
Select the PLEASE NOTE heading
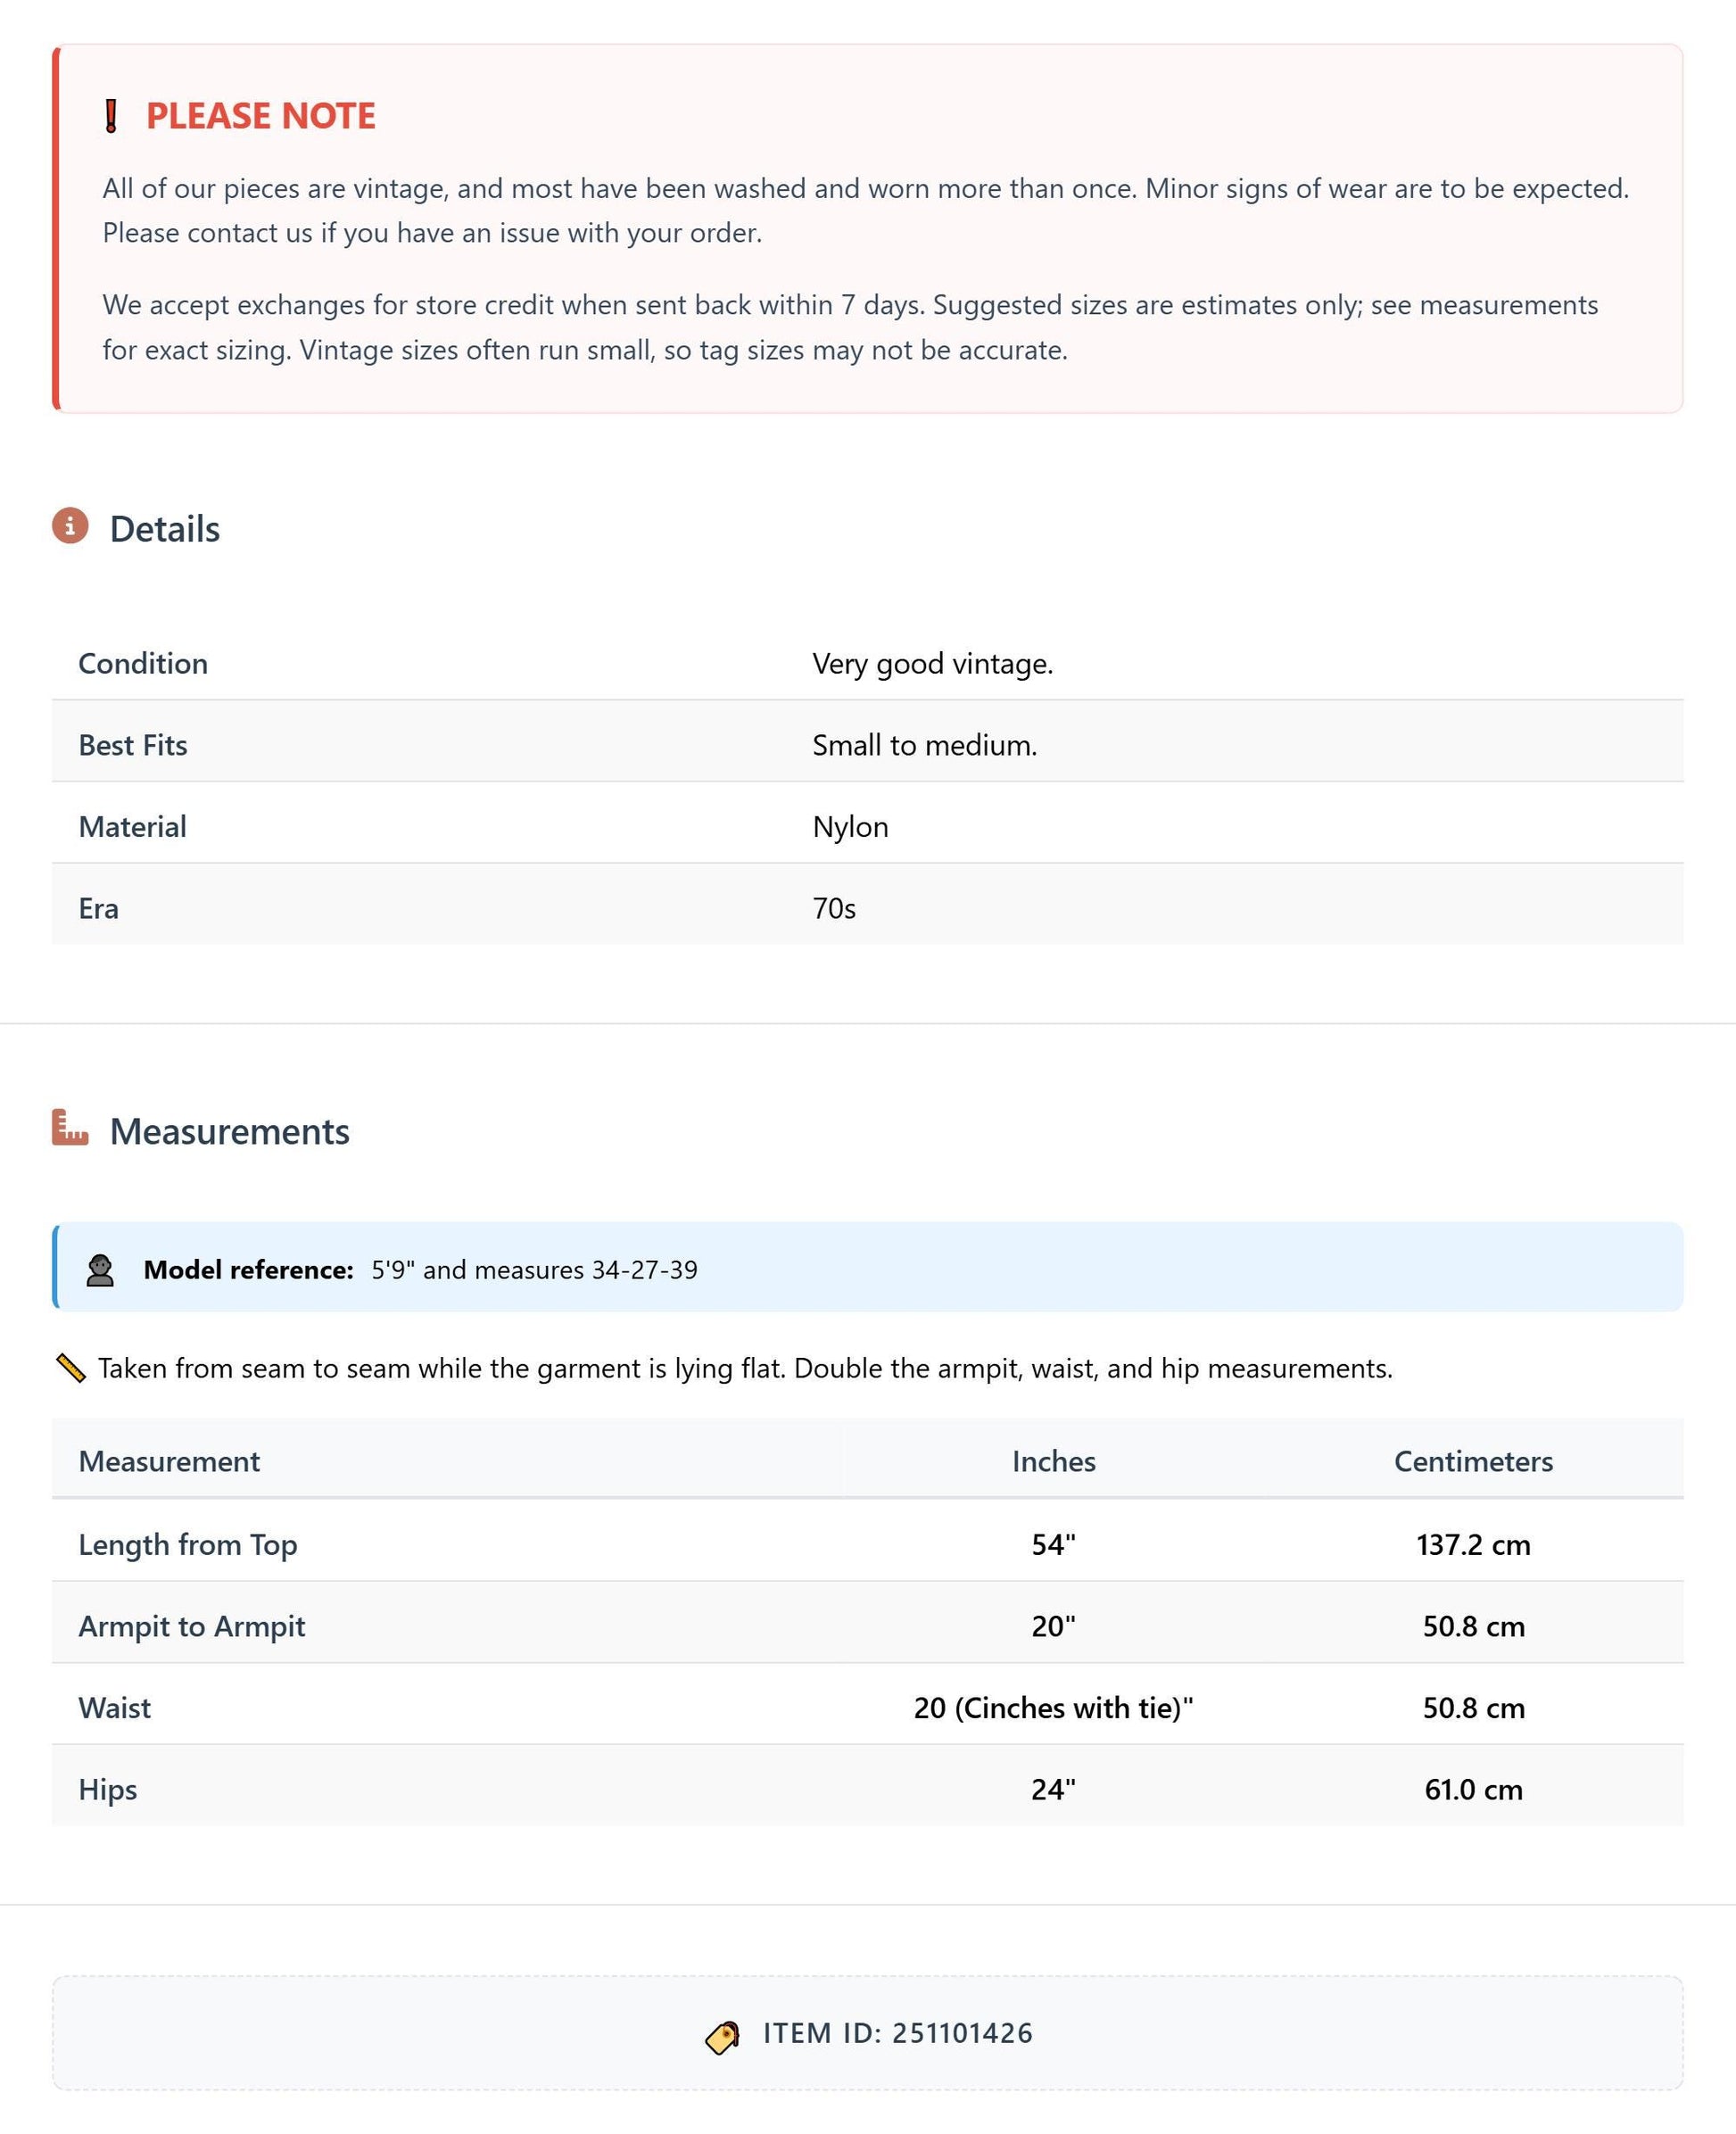coord(261,116)
